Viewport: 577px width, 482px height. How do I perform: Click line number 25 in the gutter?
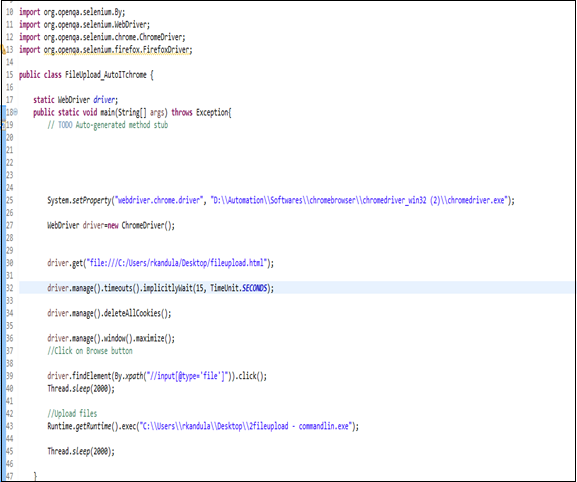10,201
